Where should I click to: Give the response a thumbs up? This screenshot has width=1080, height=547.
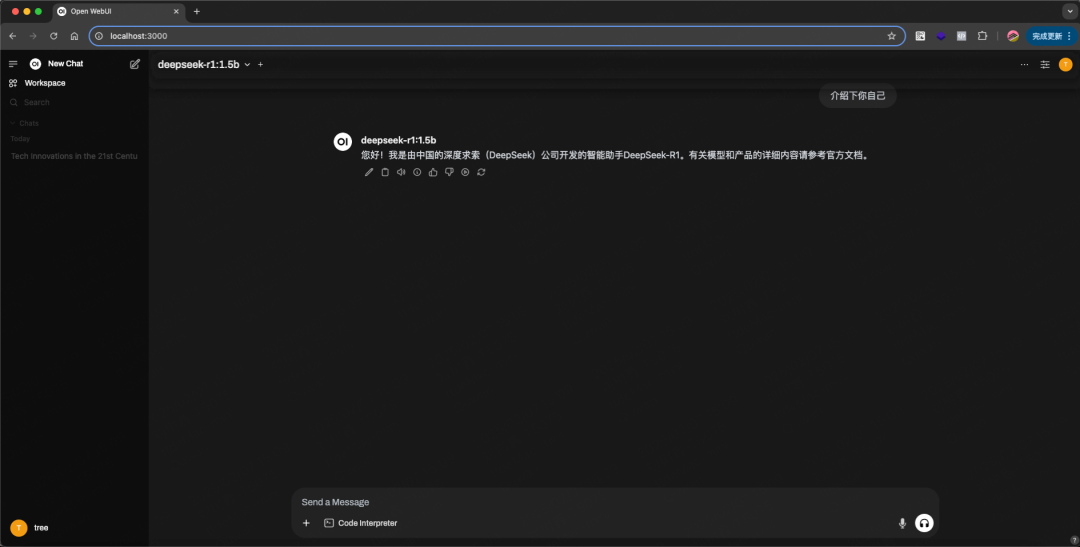point(433,172)
